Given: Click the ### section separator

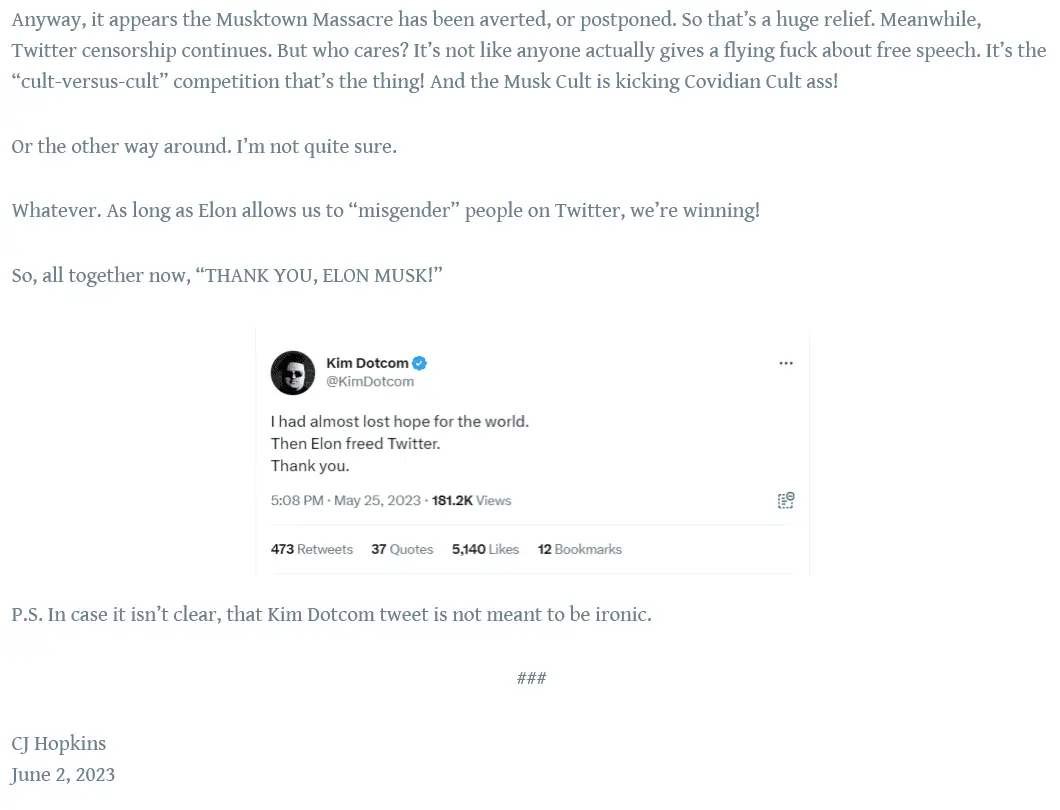Looking at the screenshot, I should (531, 679).
